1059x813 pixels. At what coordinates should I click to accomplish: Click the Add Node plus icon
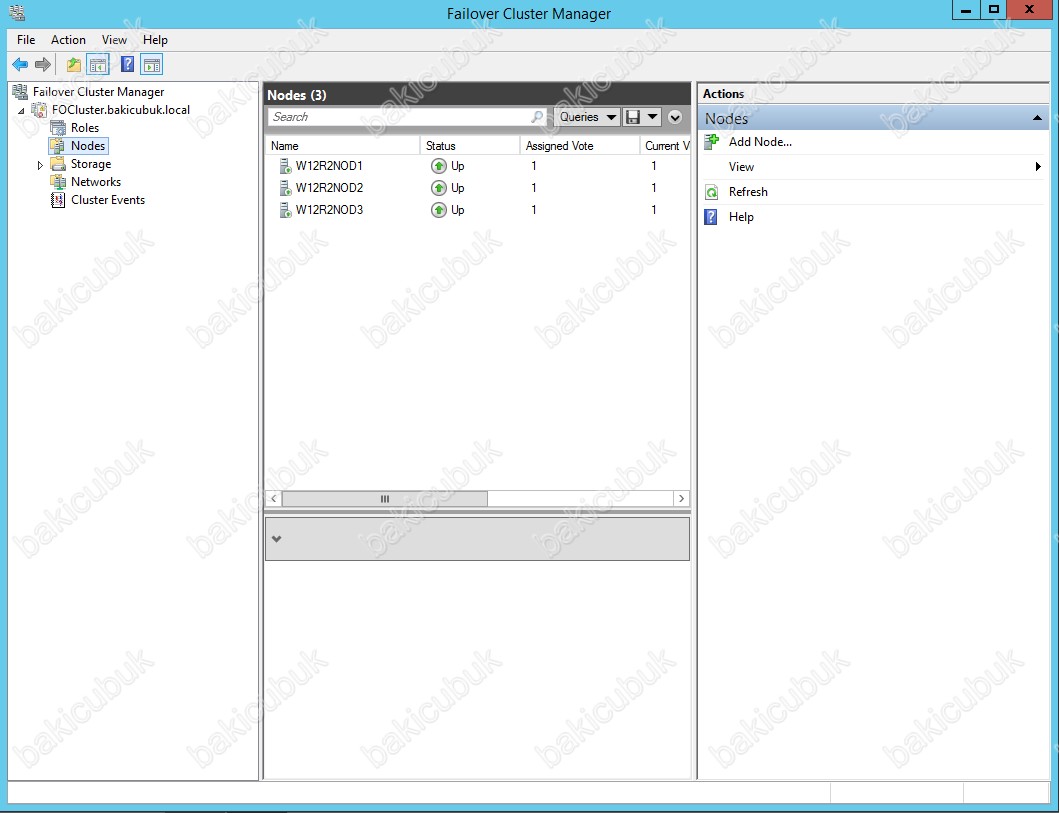[x=712, y=142]
